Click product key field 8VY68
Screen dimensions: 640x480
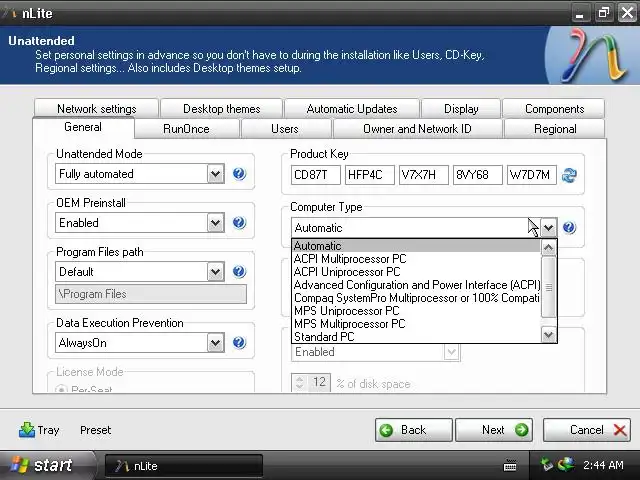tap(478, 175)
